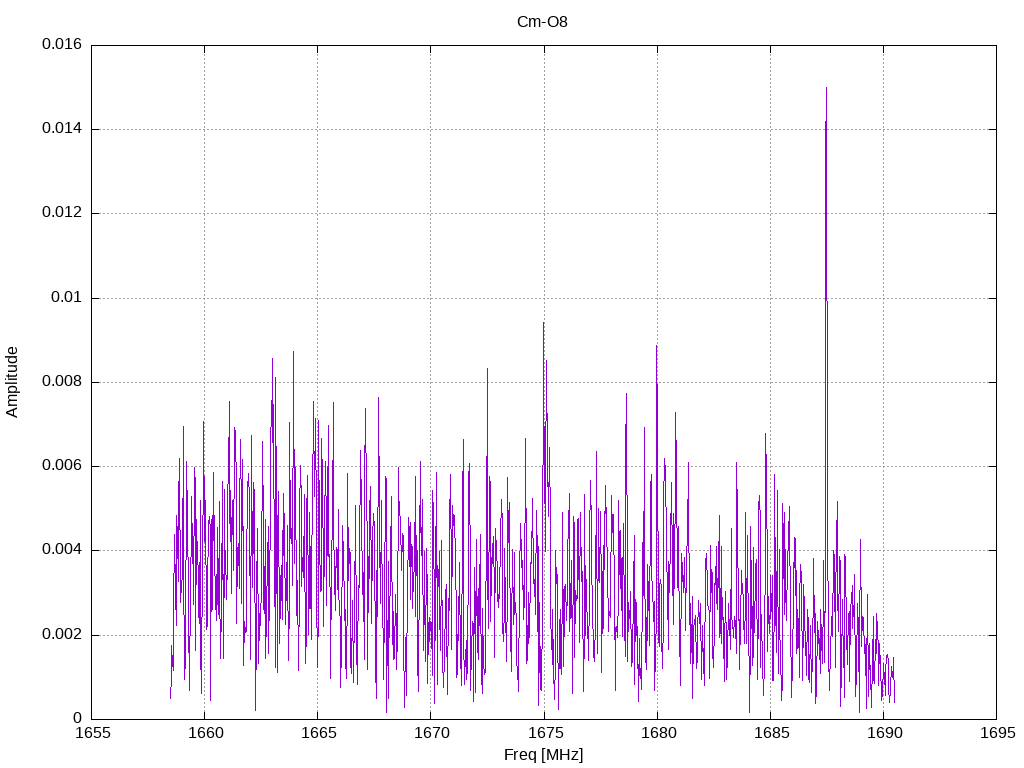Click the plot title Cm-O8

click(542, 22)
